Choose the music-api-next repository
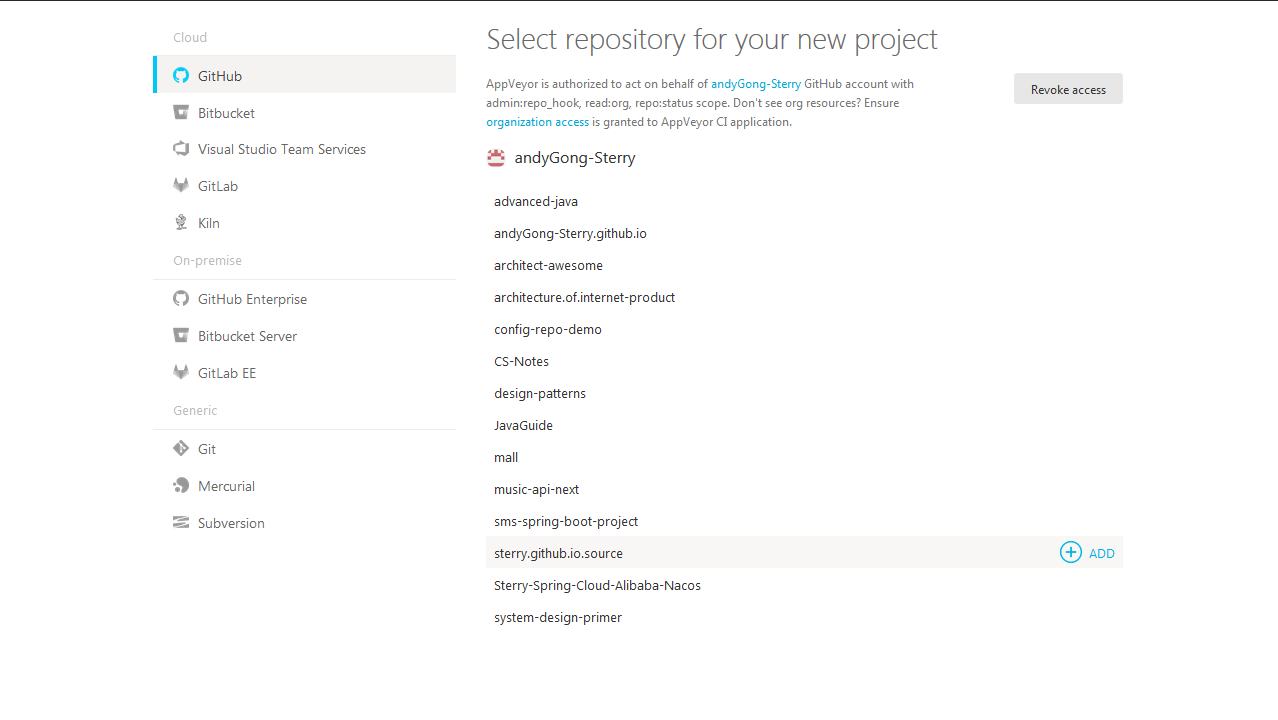1278x720 pixels. (804, 489)
